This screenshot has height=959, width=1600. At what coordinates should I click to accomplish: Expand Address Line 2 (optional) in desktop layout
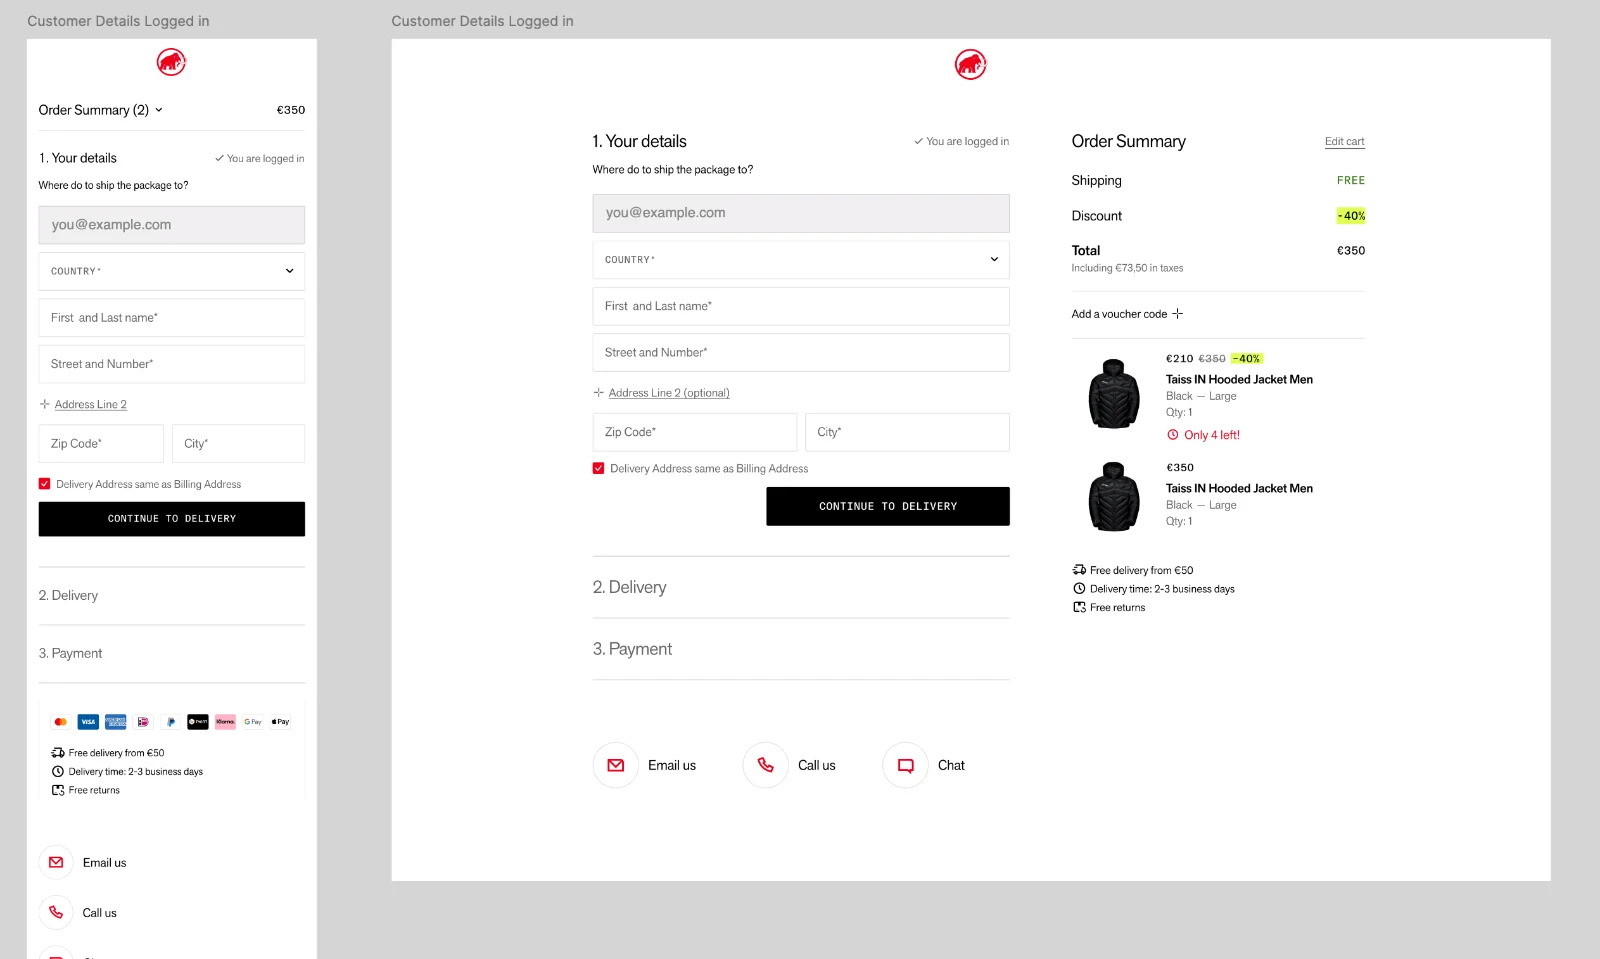point(661,393)
